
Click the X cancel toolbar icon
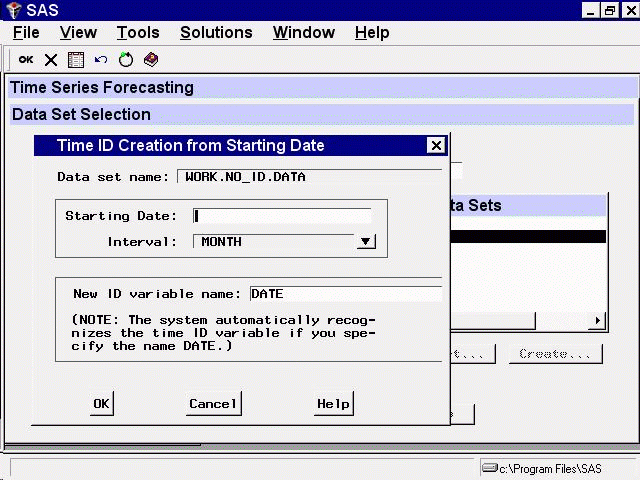[x=51, y=60]
